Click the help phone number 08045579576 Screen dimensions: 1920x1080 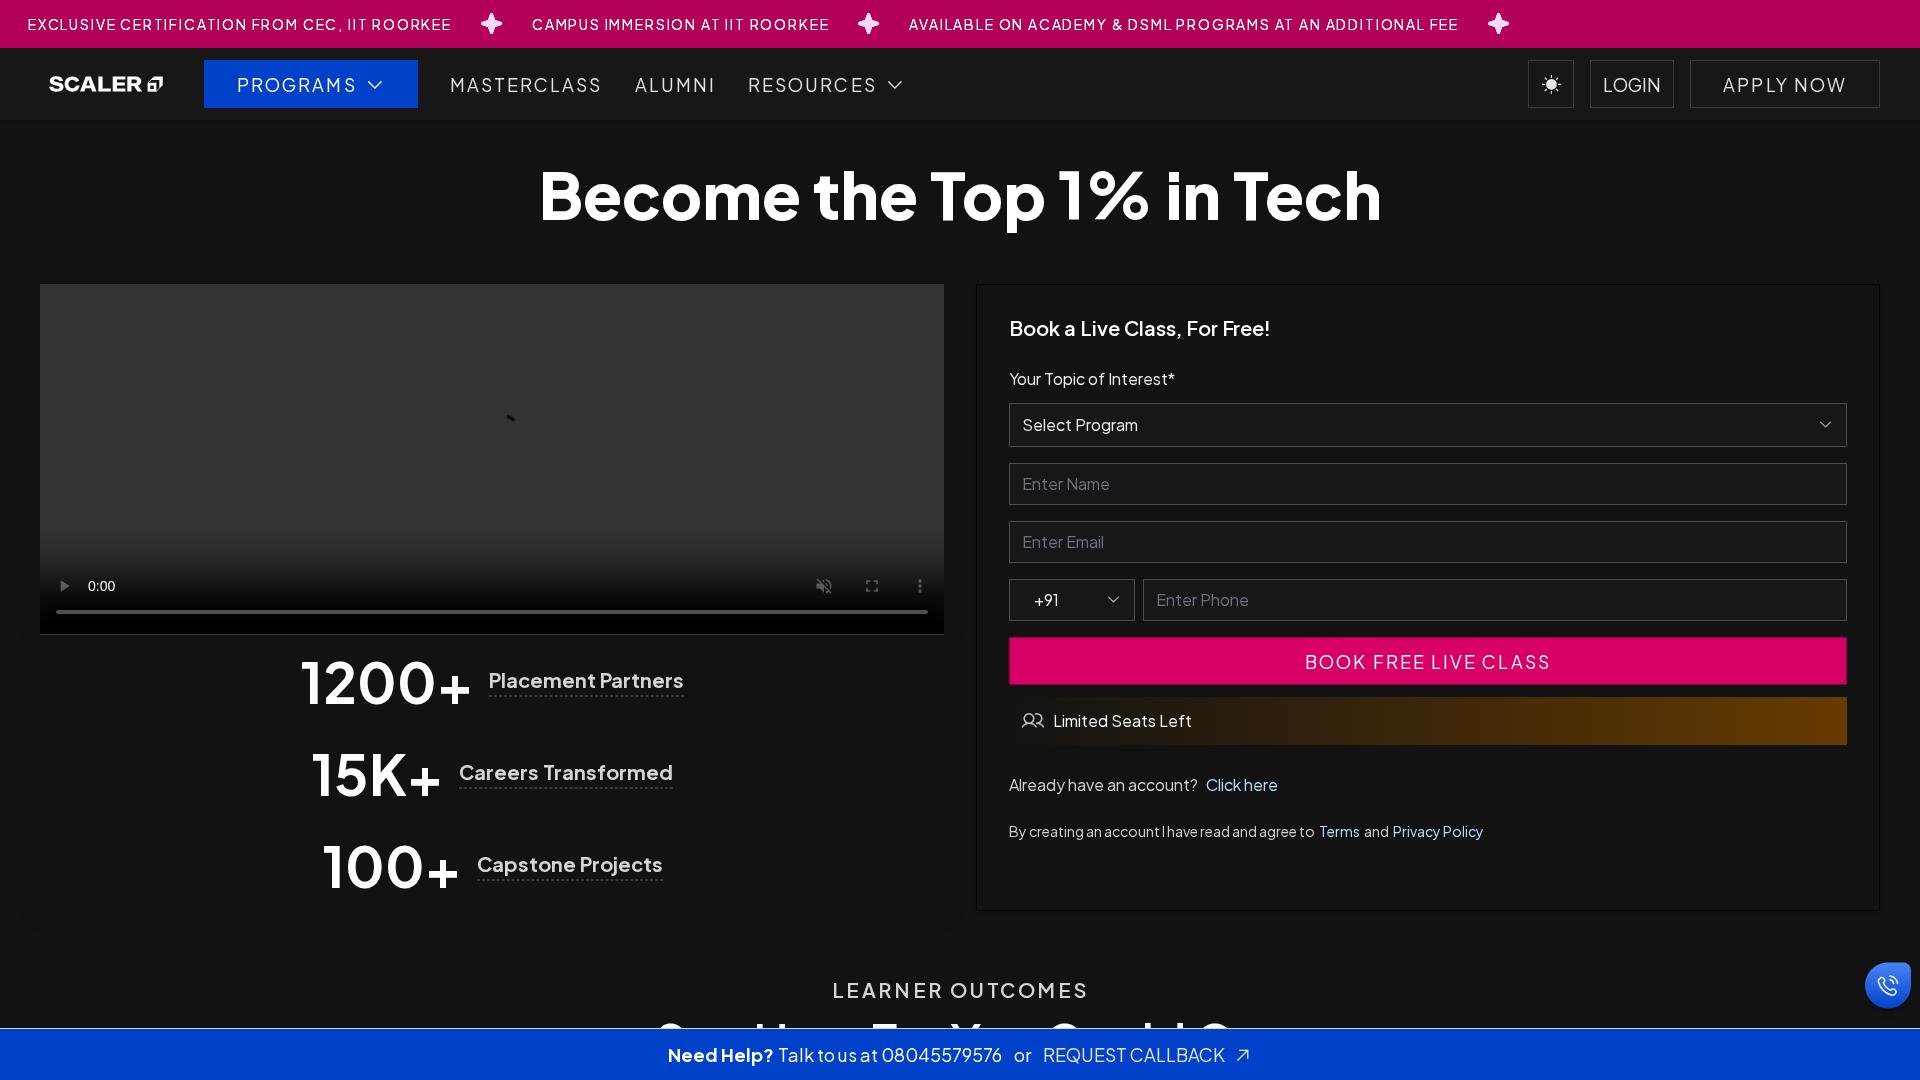point(941,1055)
